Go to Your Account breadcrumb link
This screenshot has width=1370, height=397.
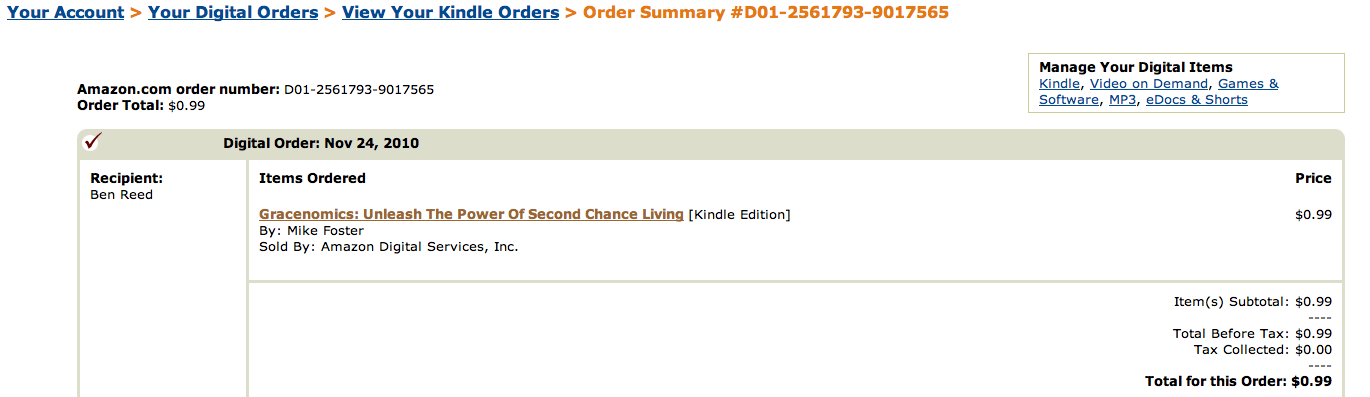(66, 13)
